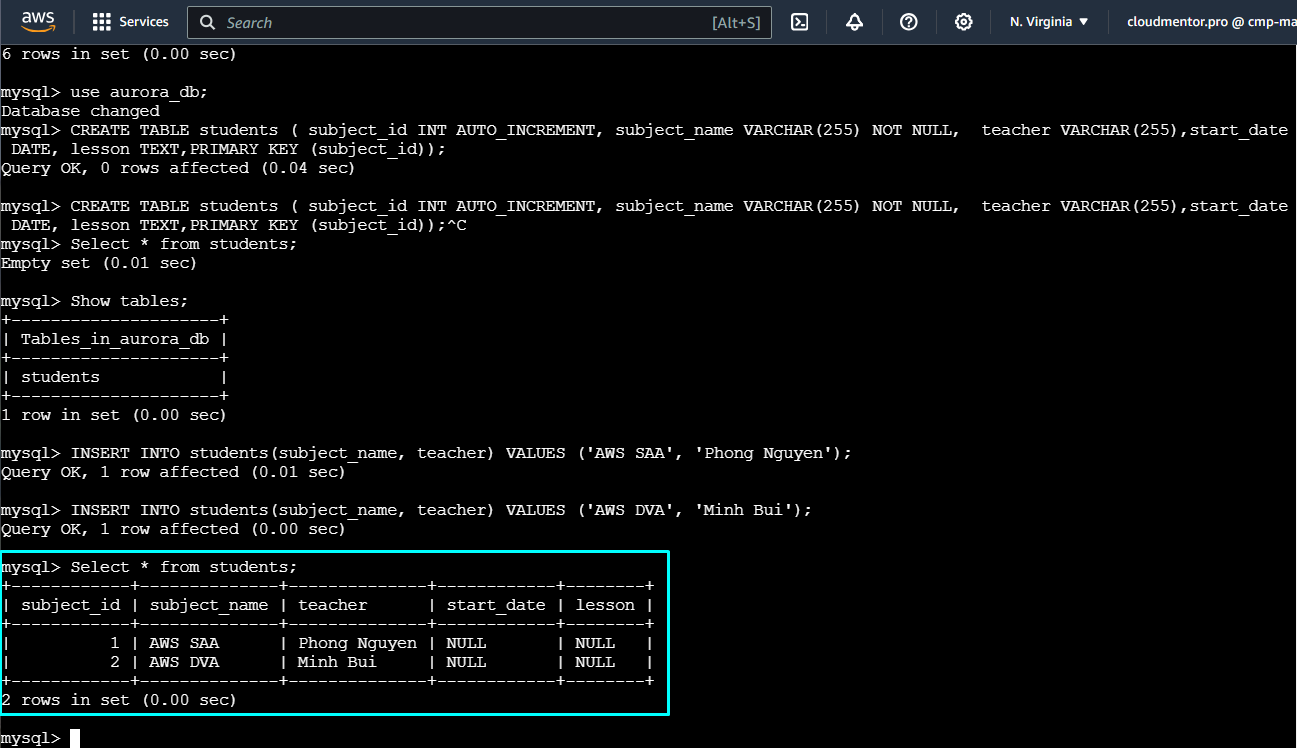Open CloudShell via terminal icon
This screenshot has height=748, width=1297.
pos(799,22)
